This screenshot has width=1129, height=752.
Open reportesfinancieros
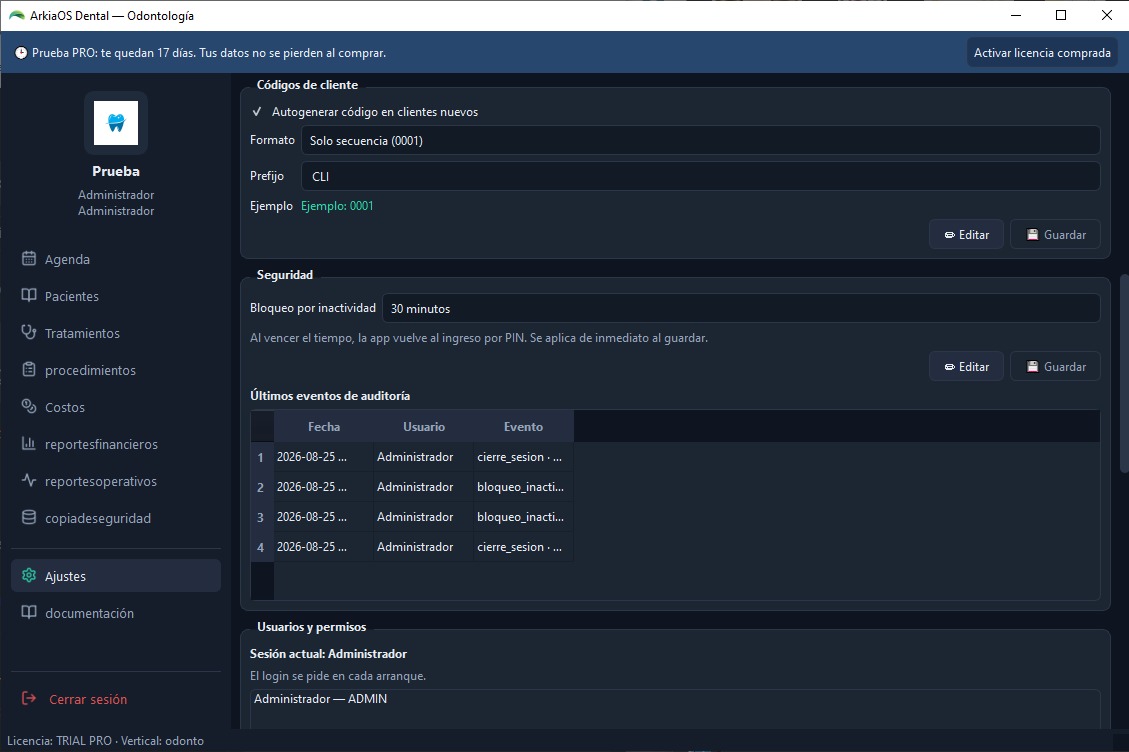tap(116, 444)
